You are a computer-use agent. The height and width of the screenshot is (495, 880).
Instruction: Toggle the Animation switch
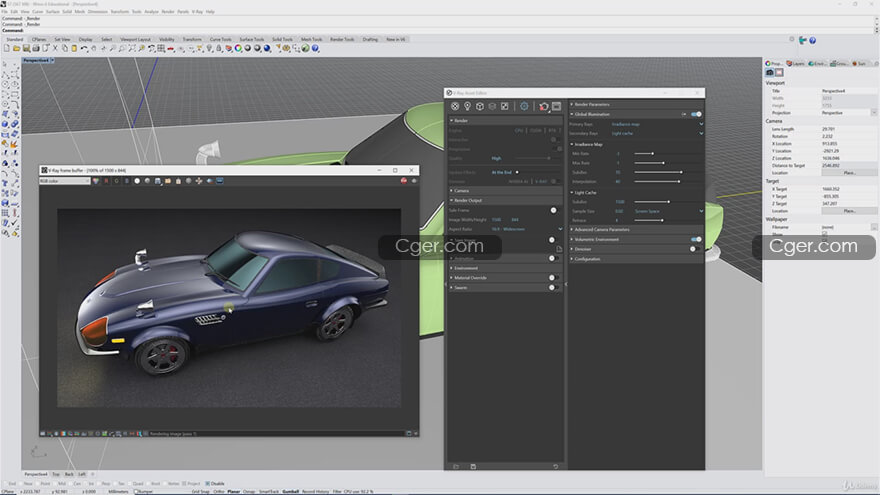pyautogui.click(x=554, y=258)
